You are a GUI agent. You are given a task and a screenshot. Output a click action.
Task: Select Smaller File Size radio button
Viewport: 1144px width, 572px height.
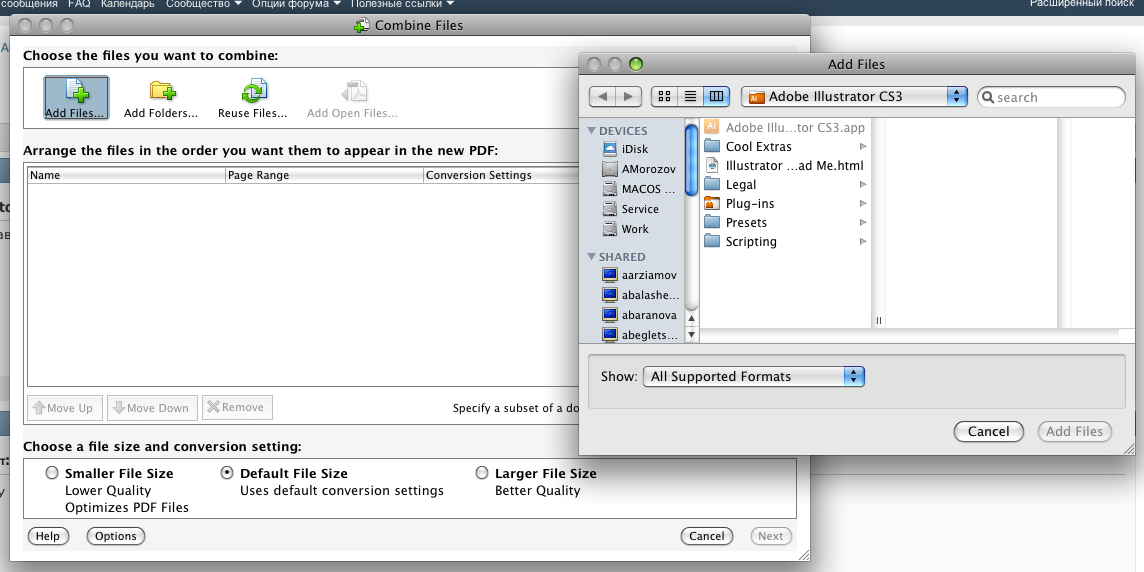[52, 473]
